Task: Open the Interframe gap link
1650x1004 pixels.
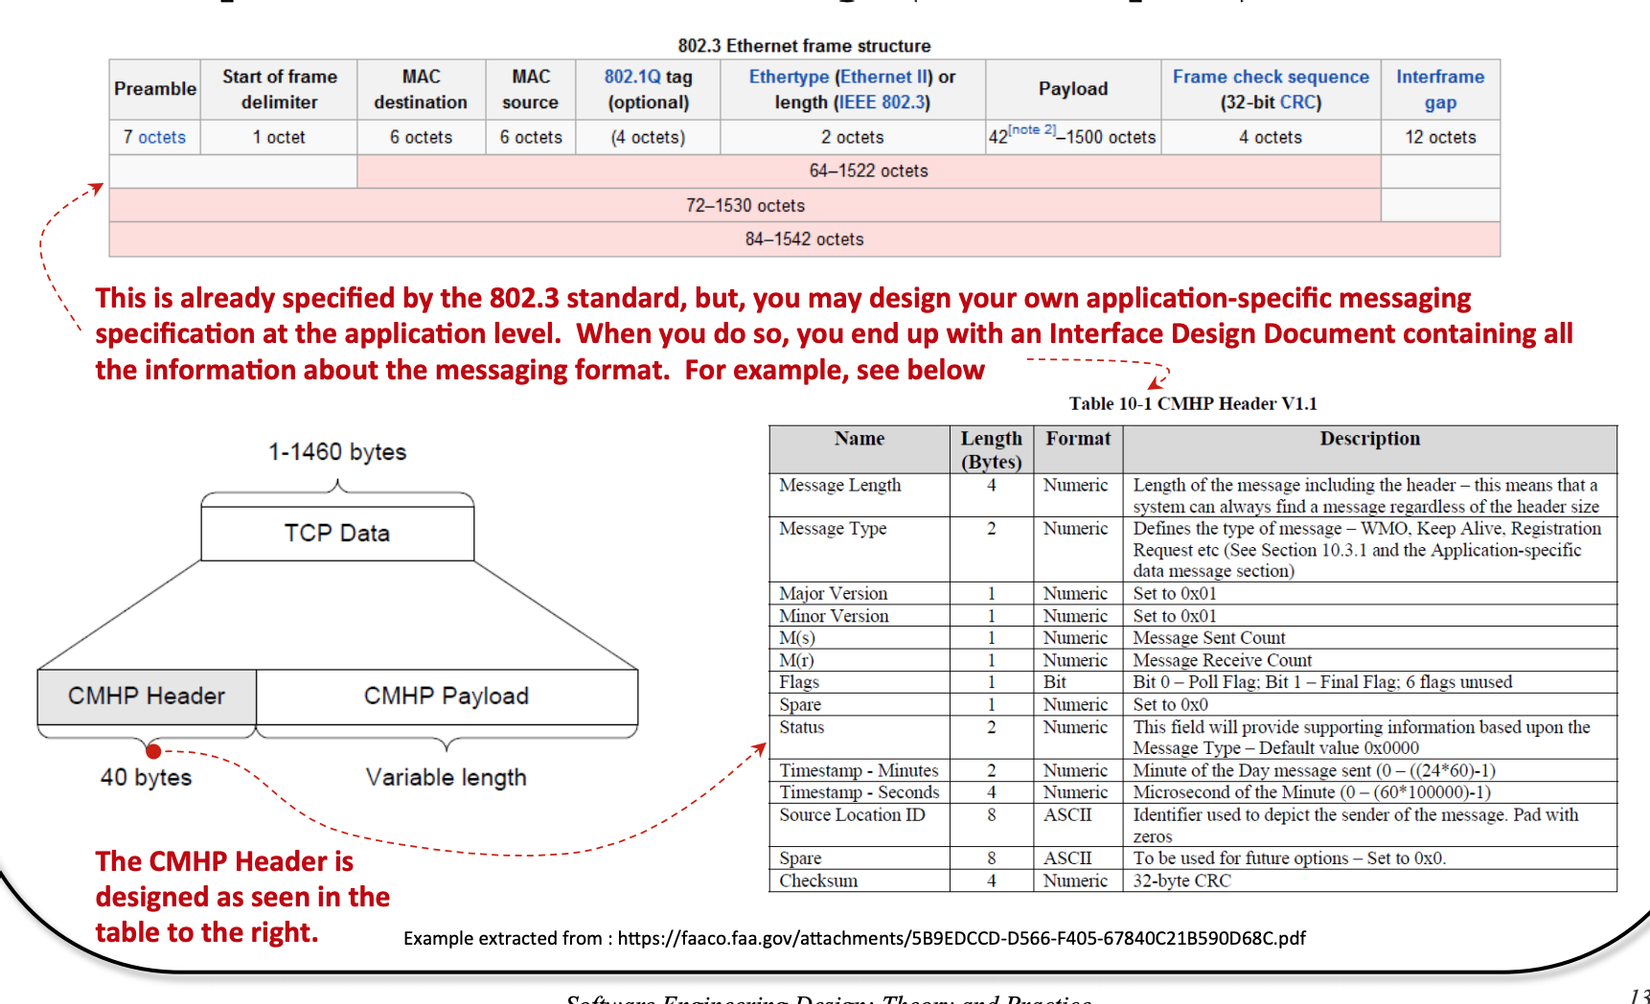Action: pos(1440,89)
